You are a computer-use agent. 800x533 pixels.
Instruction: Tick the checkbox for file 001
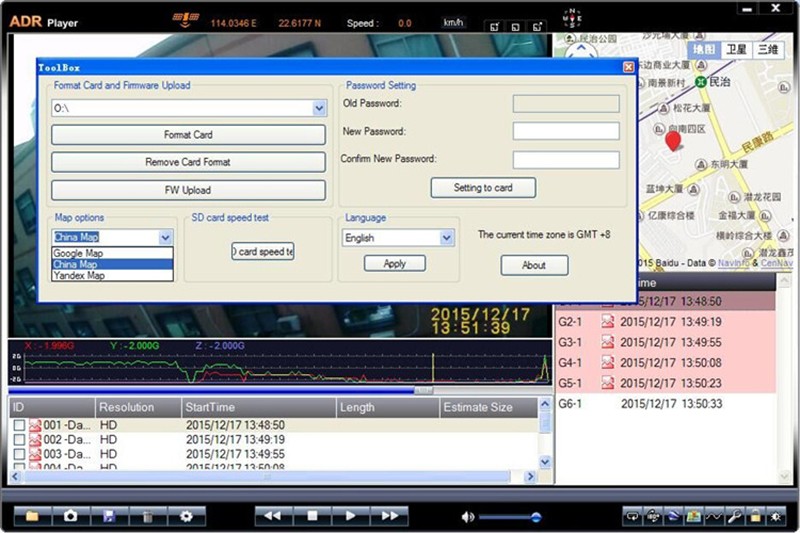(x=19, y=425)
